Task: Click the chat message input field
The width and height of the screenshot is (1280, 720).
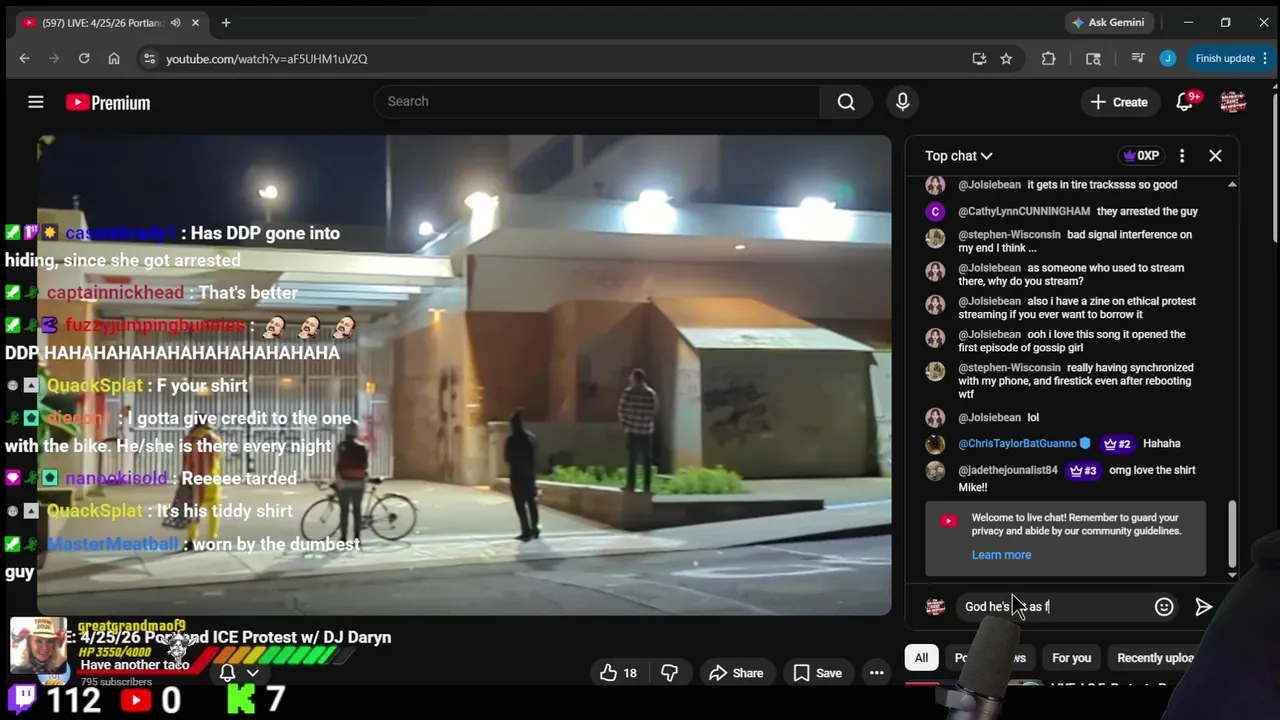Action: [1054, 607]
